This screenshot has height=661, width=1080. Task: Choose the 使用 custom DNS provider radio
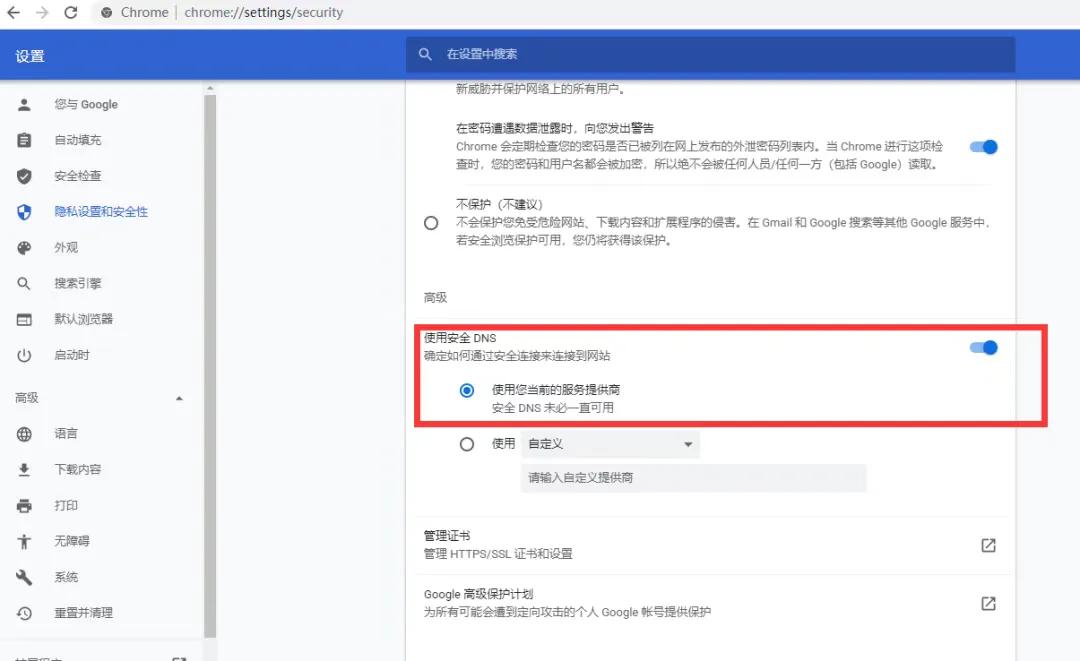point(466,444)
